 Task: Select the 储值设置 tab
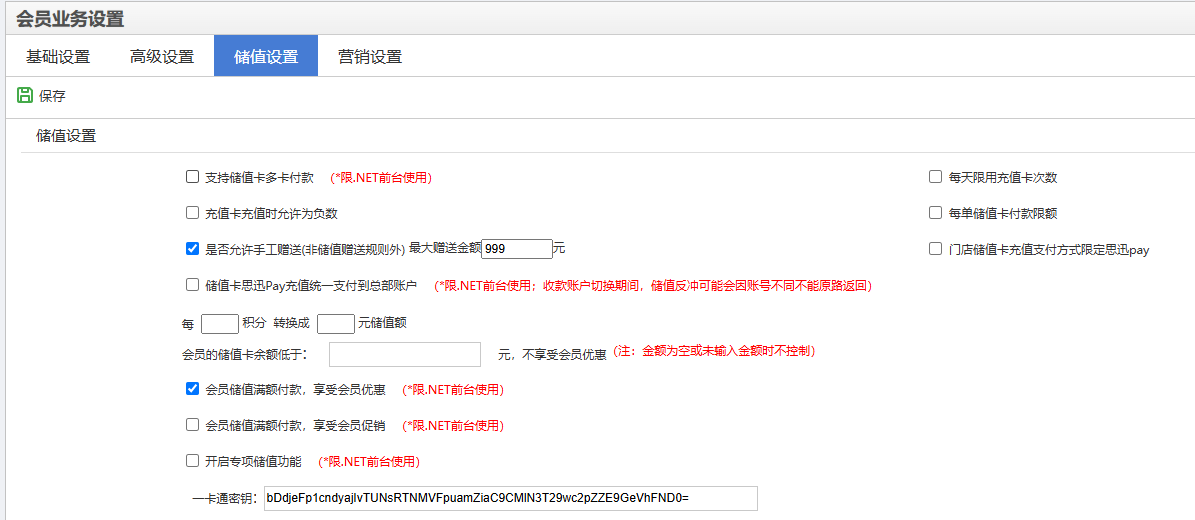(266, 57)
